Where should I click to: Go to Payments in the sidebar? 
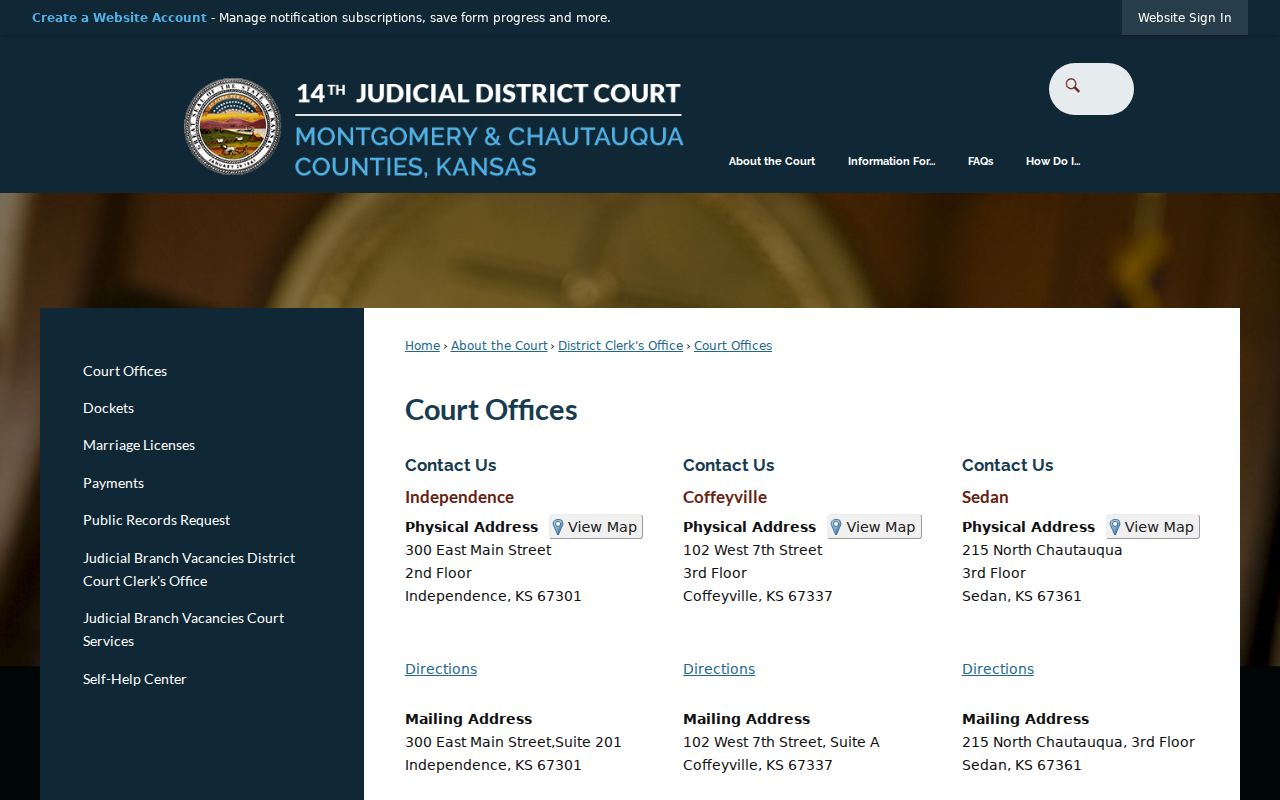point(113,483)
